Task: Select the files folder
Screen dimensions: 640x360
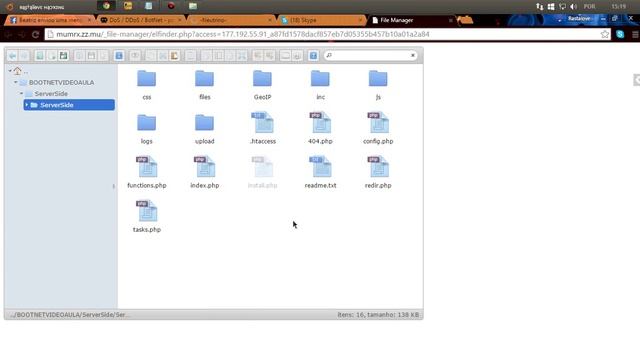Action: coord(204,85)
